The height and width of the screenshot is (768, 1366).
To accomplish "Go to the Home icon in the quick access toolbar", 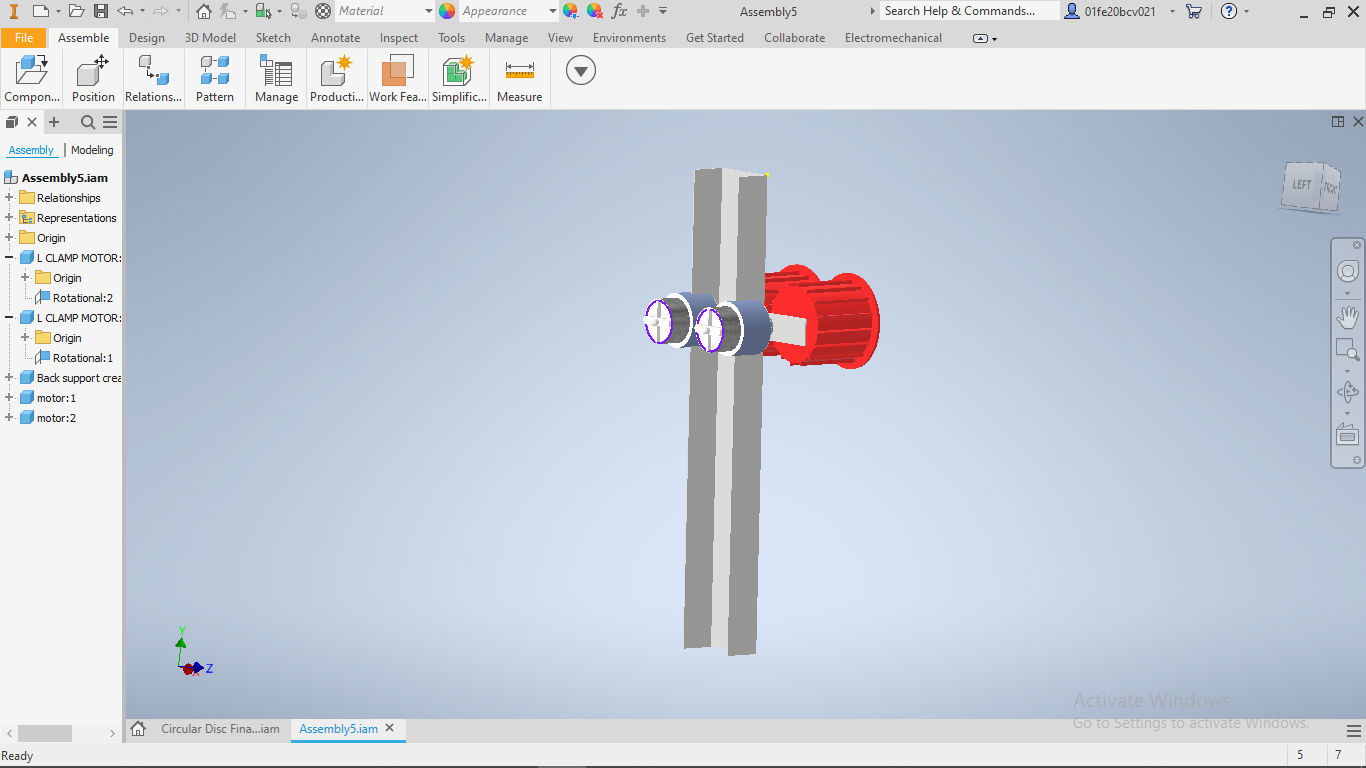I will (204, 11).
